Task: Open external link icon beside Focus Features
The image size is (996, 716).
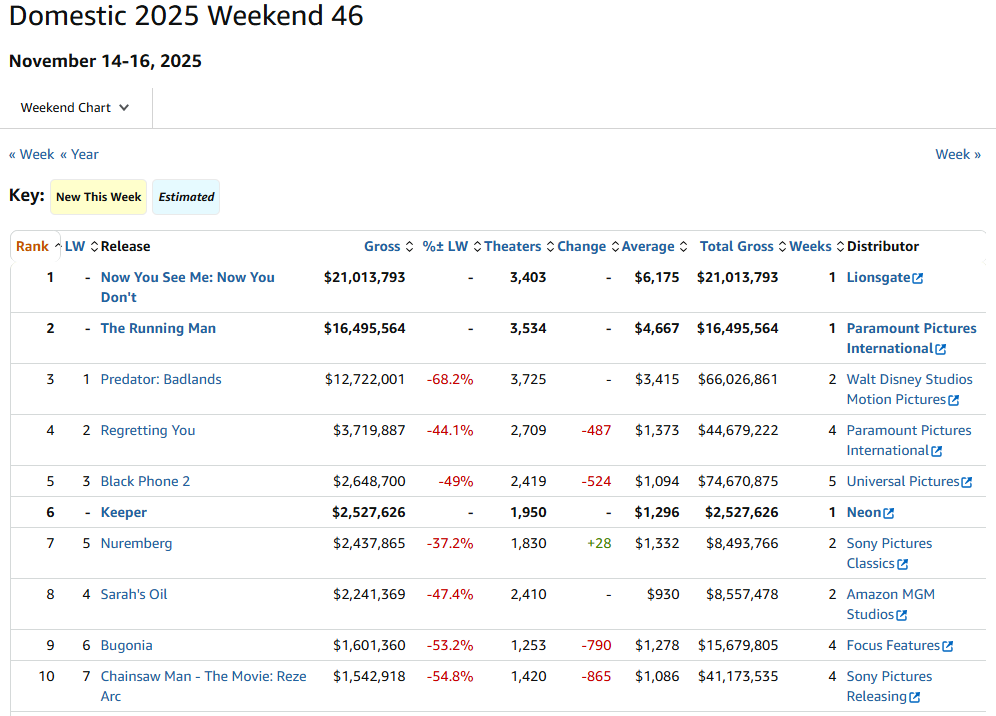Action: [948, 646]
